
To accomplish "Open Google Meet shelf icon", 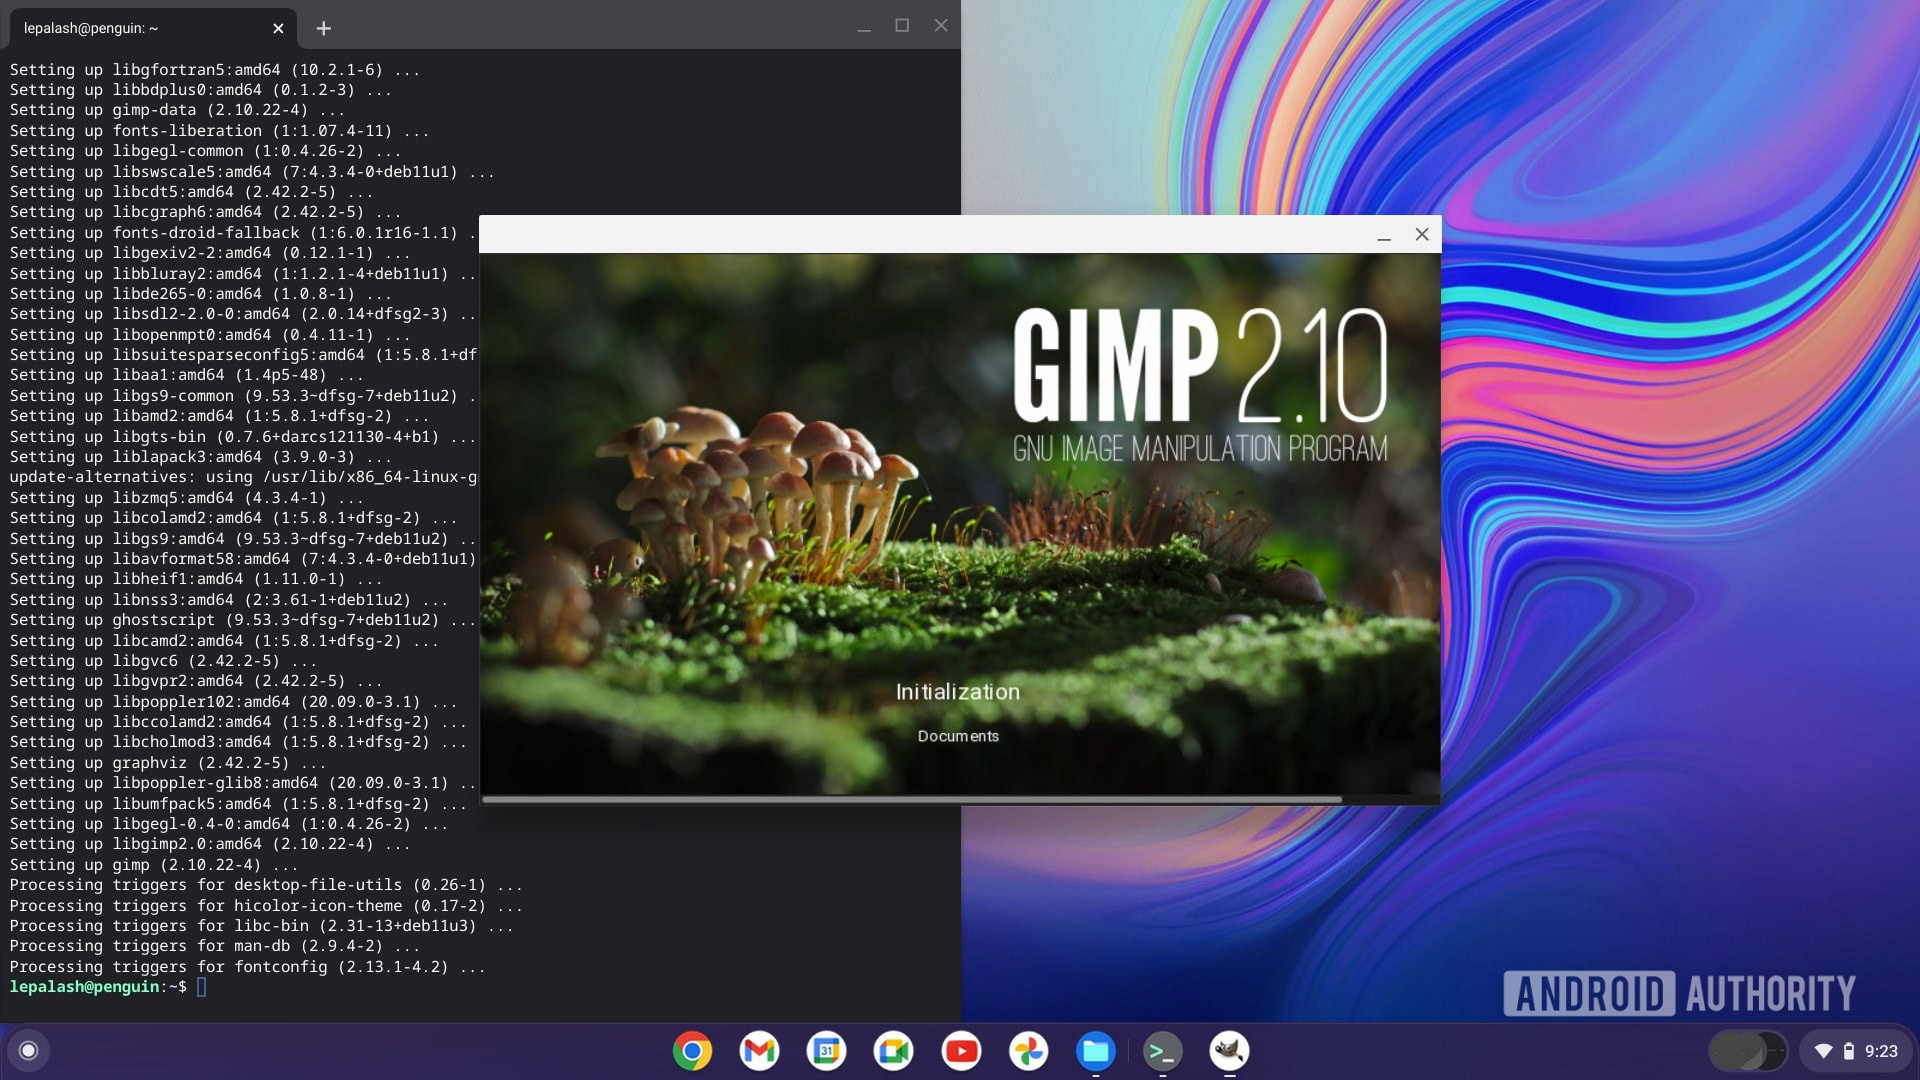I will 893,1051.
